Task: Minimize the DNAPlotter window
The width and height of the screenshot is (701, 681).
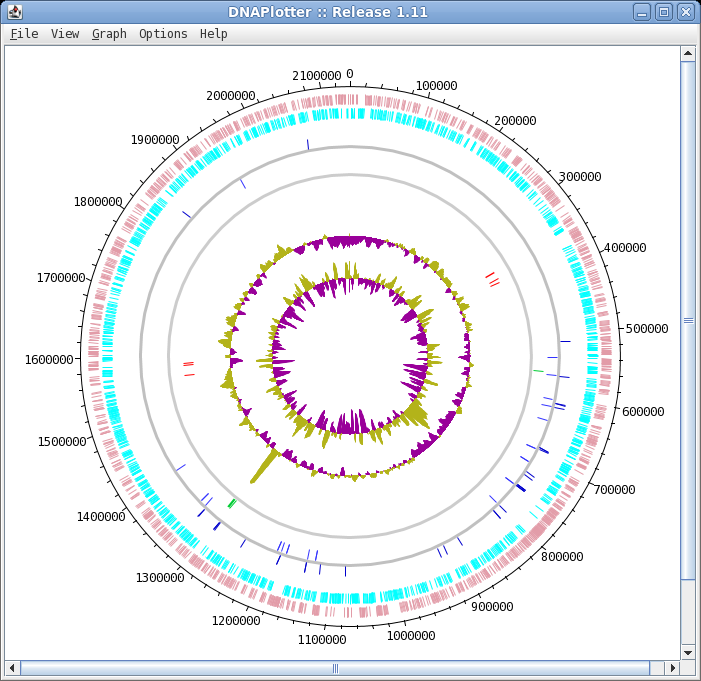Action: coord(642,12)
